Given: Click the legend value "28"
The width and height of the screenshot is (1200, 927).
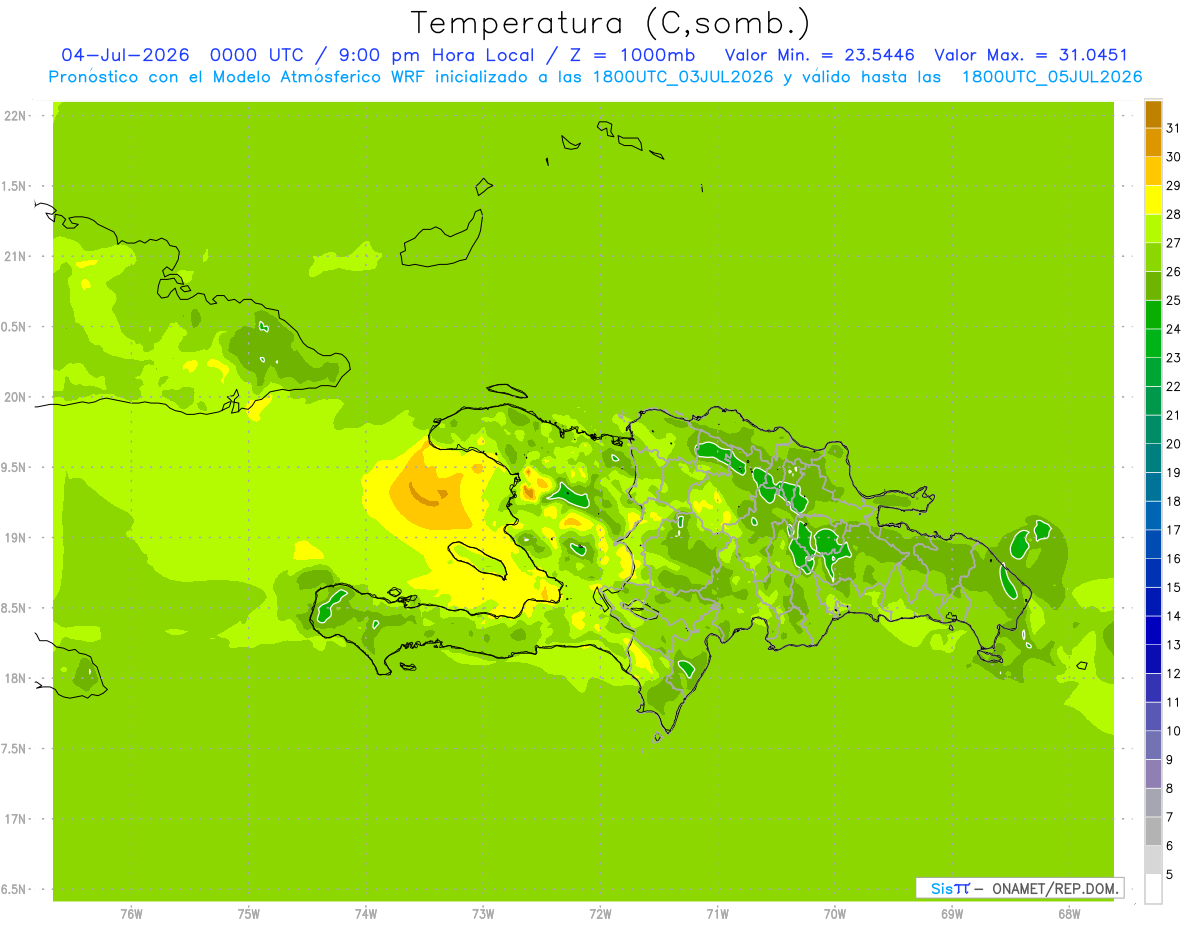Looking at the screenshot, I should pyautogui.click(x=1174, y=214).
